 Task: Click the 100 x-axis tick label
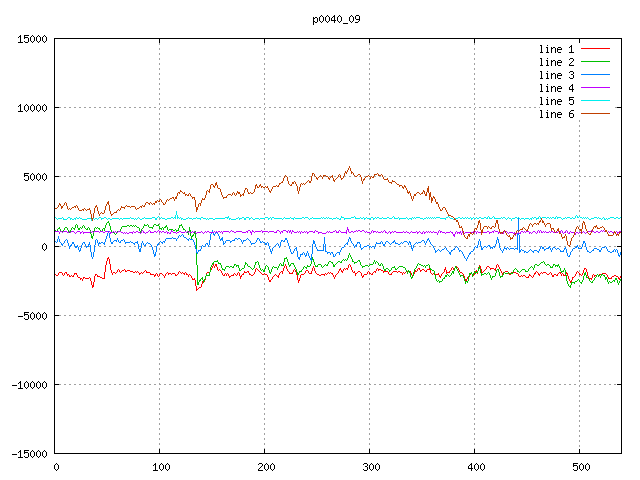(160, 467)
